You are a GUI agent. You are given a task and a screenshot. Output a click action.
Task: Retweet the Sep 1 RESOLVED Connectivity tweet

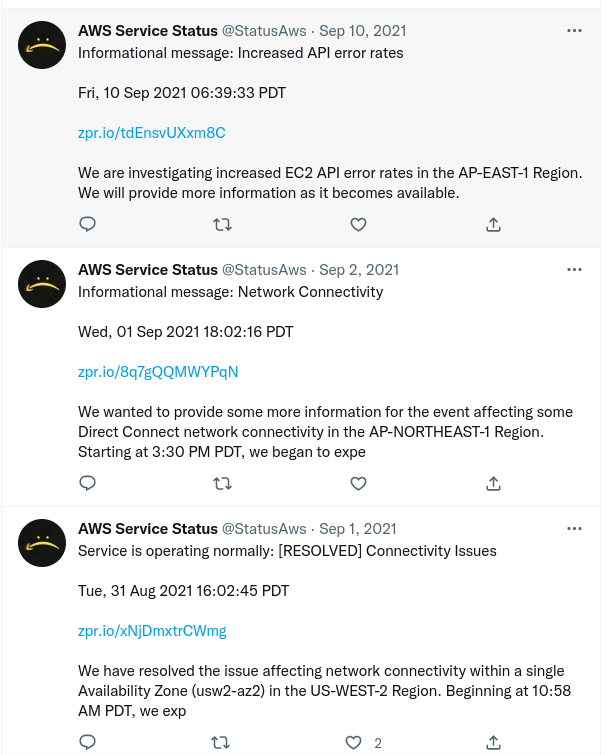223,743
